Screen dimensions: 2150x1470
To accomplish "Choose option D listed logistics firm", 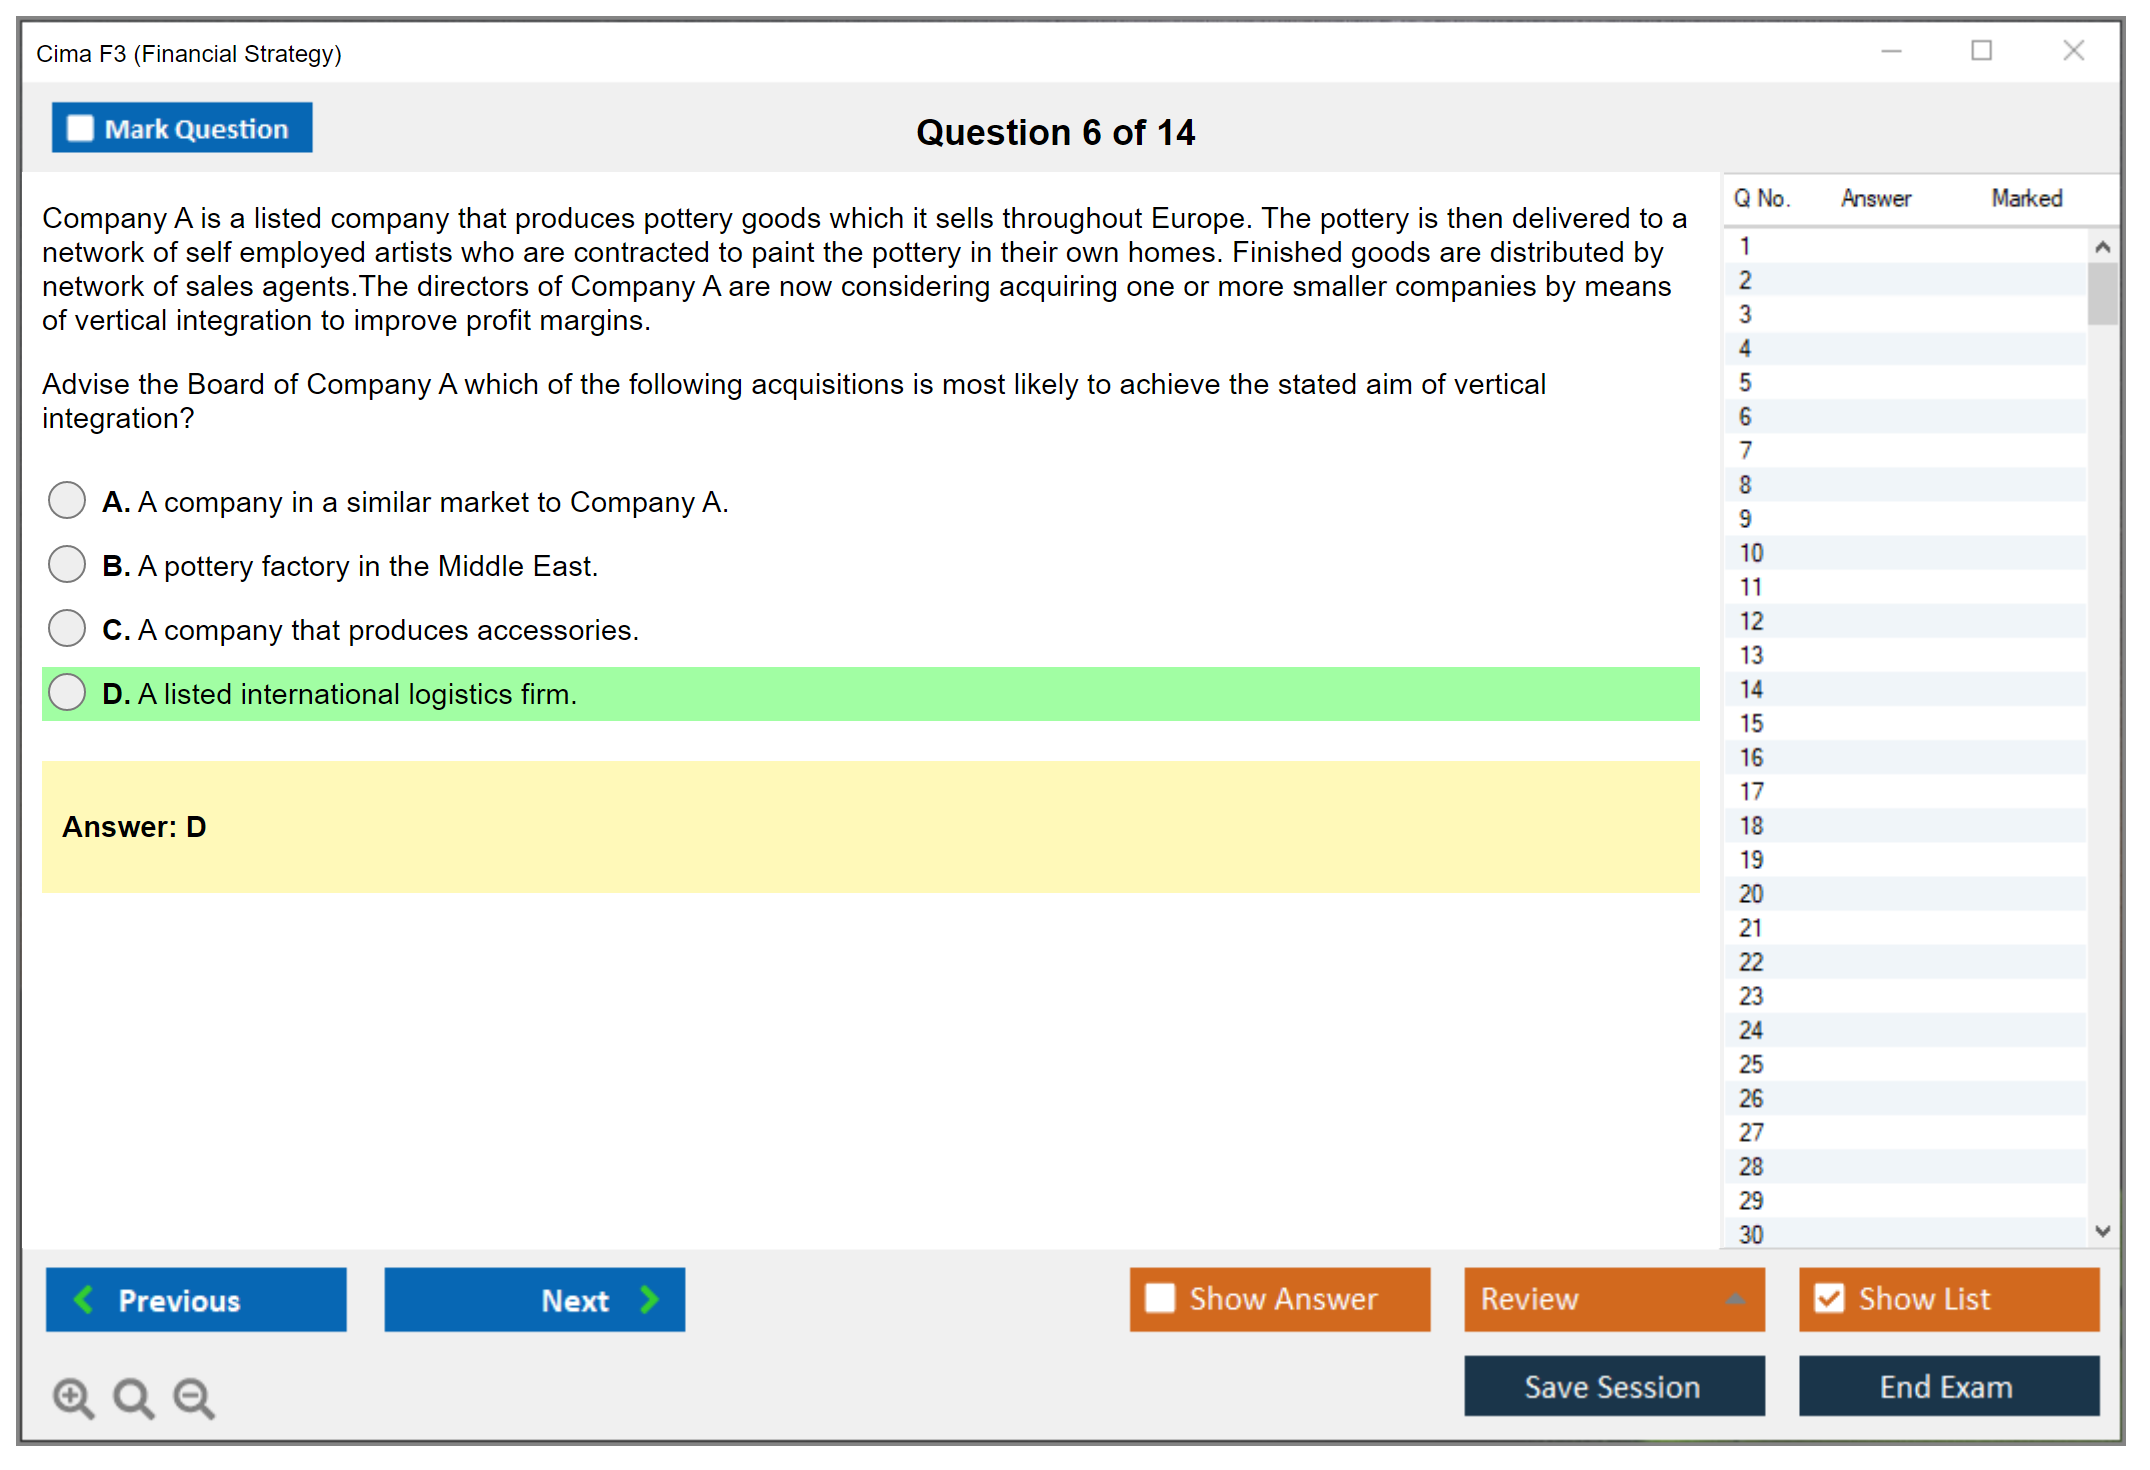I will [x=67, y=692].
